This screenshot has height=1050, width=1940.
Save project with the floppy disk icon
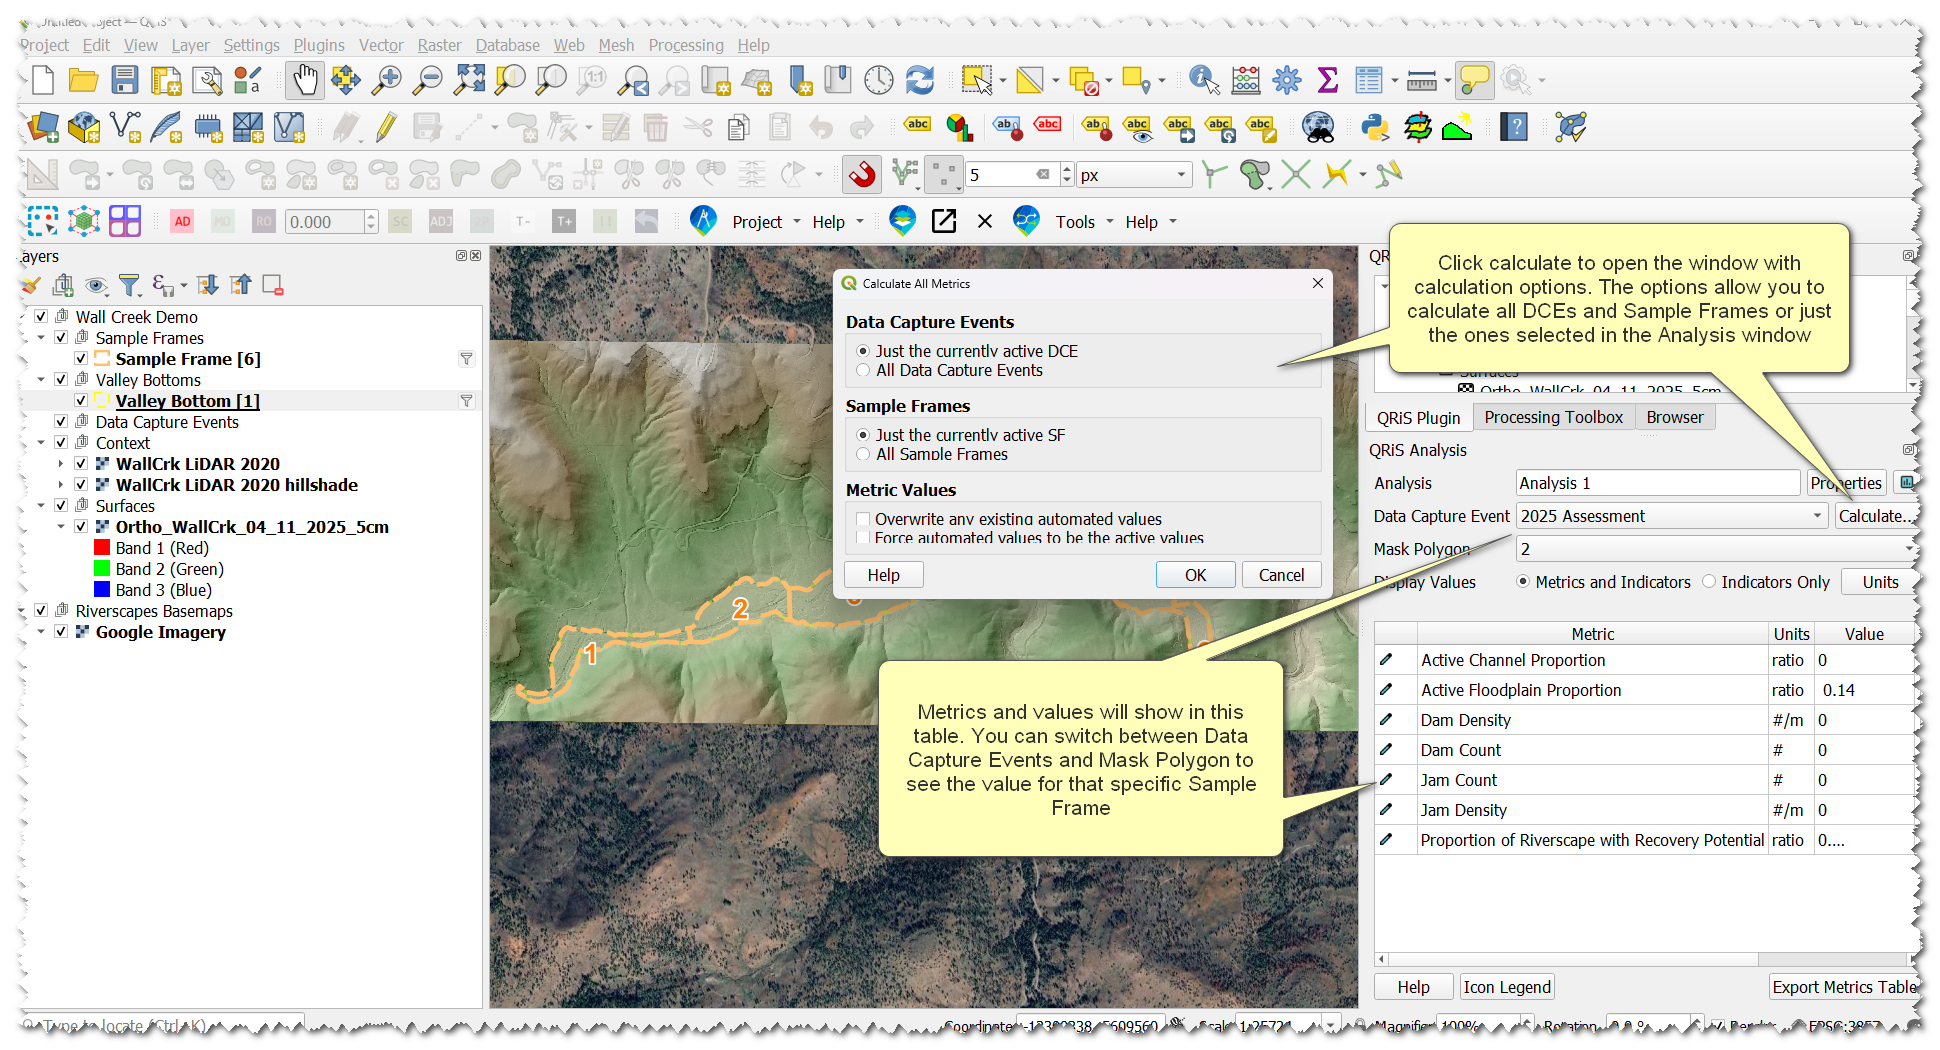125,80
